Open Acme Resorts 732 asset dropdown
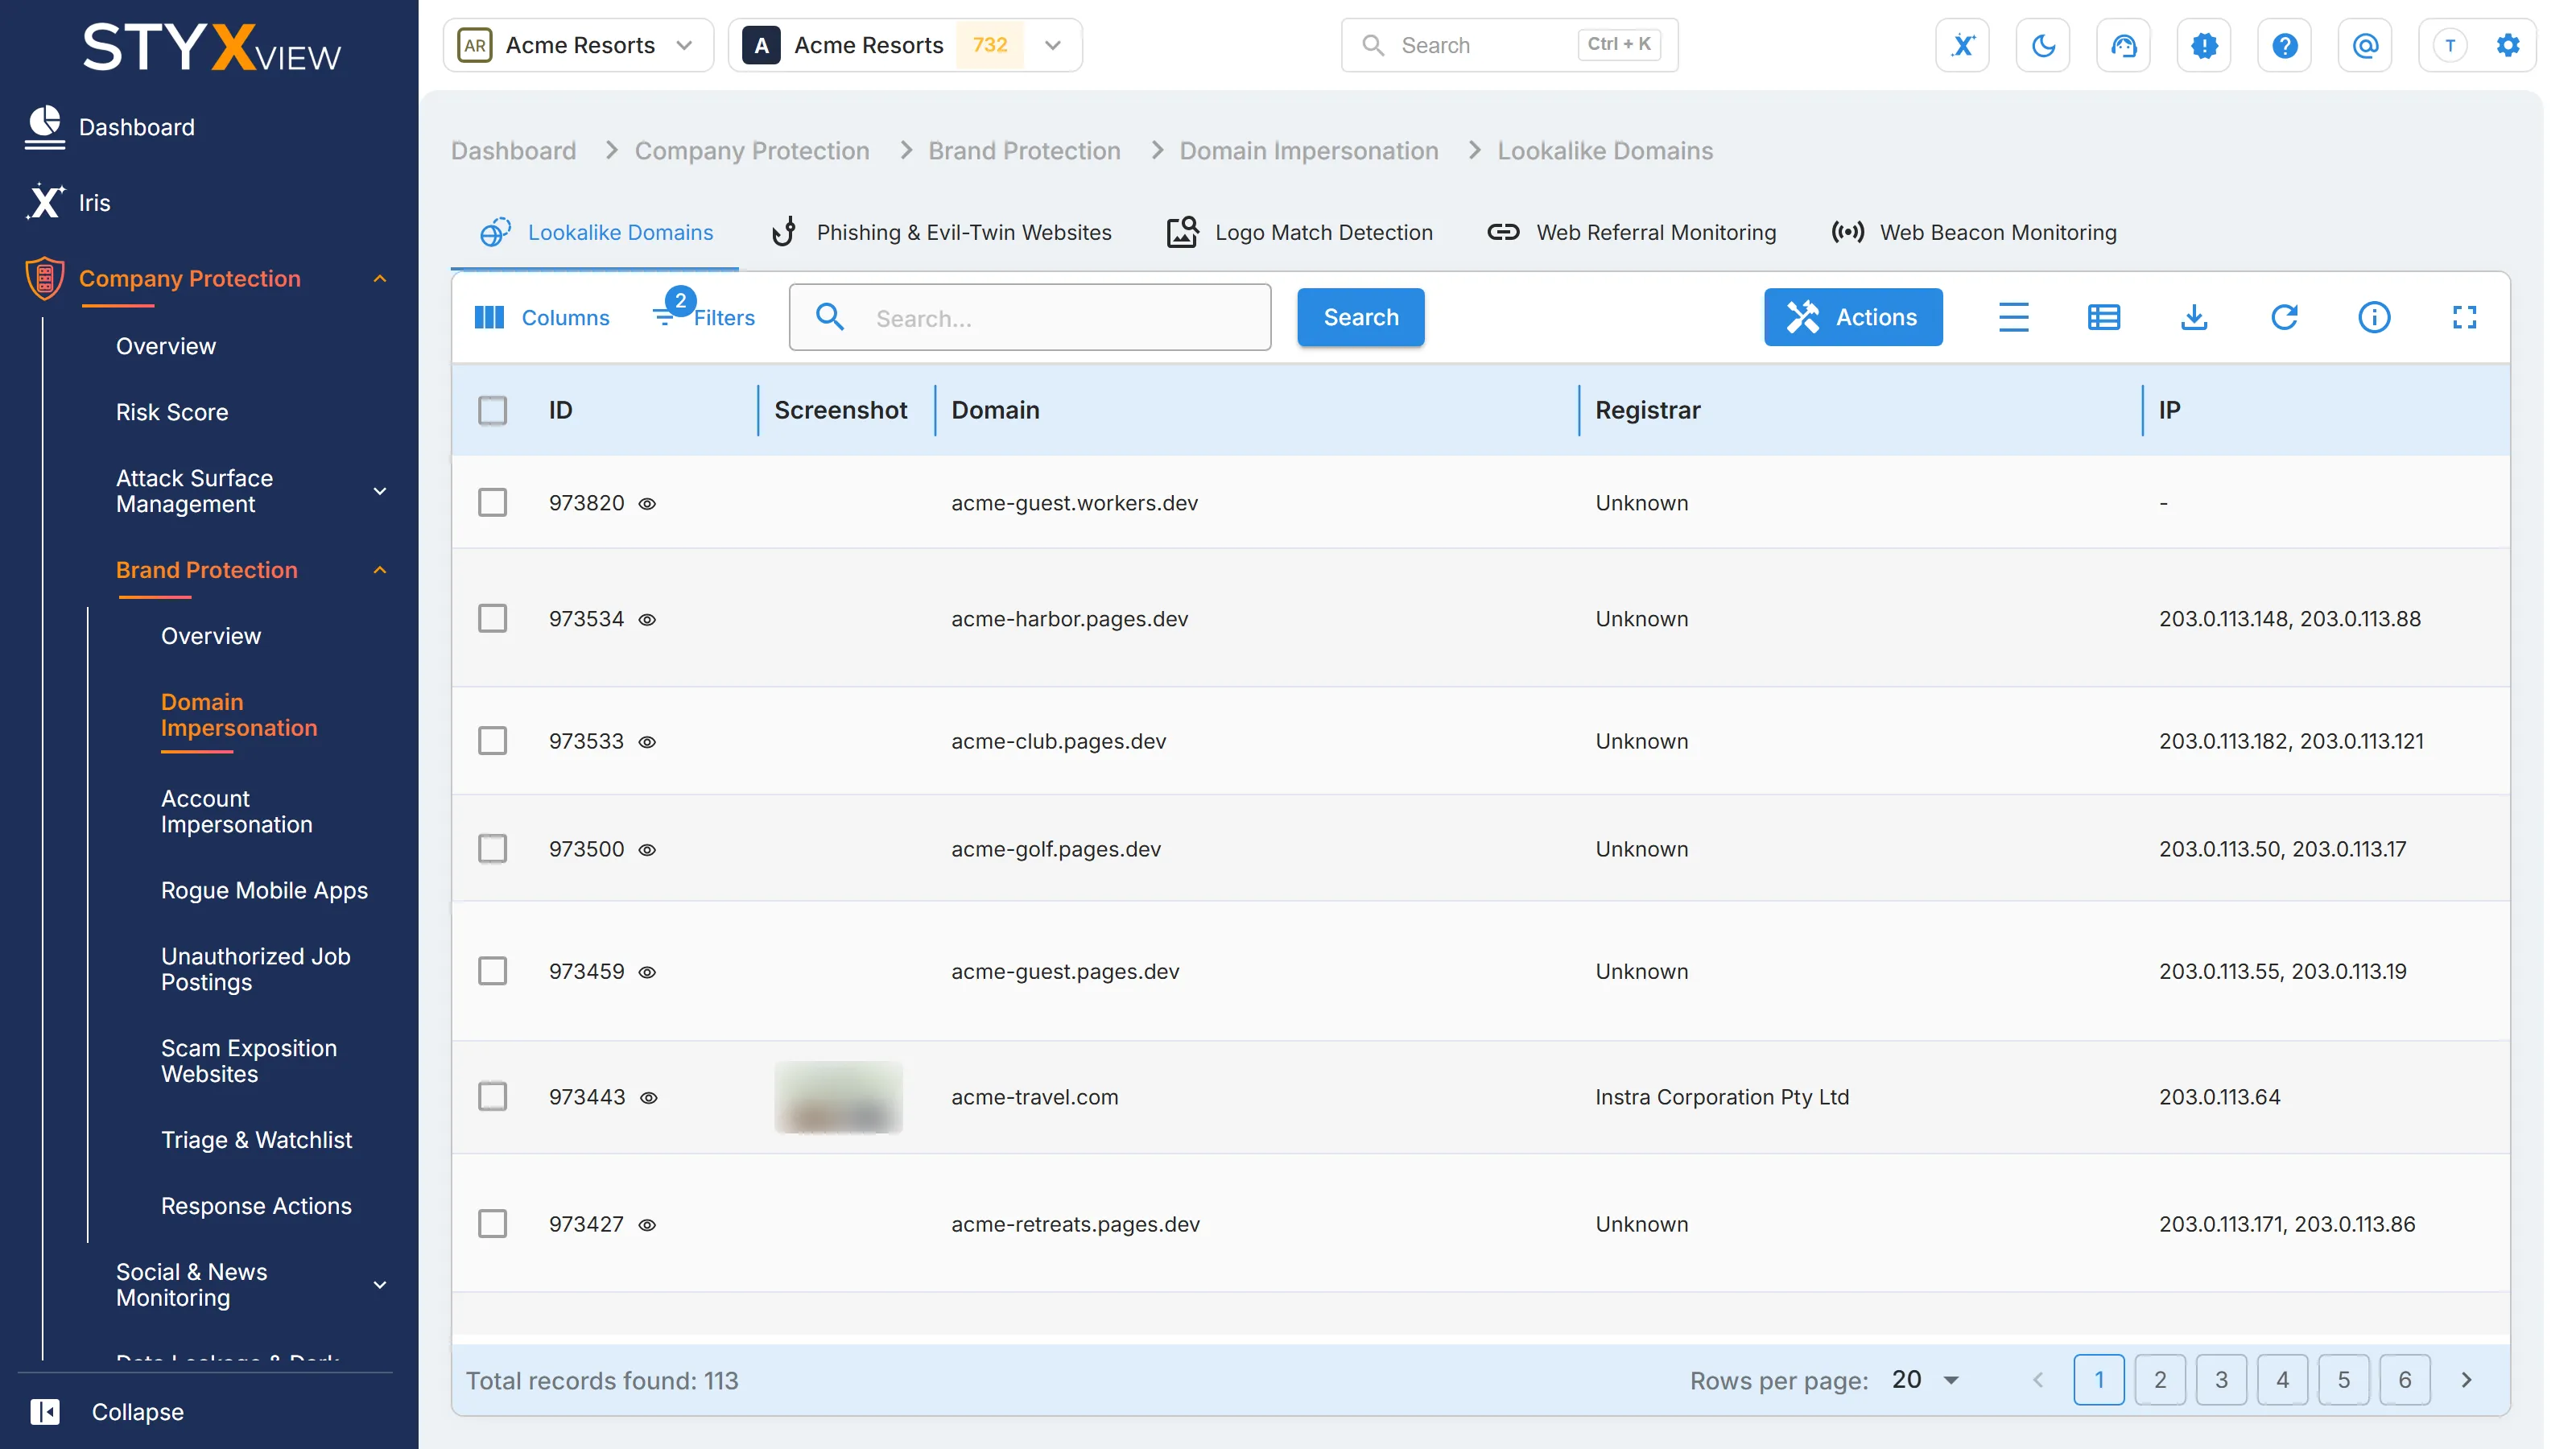Screen dimensions: 2576x1449 (905, 45)
